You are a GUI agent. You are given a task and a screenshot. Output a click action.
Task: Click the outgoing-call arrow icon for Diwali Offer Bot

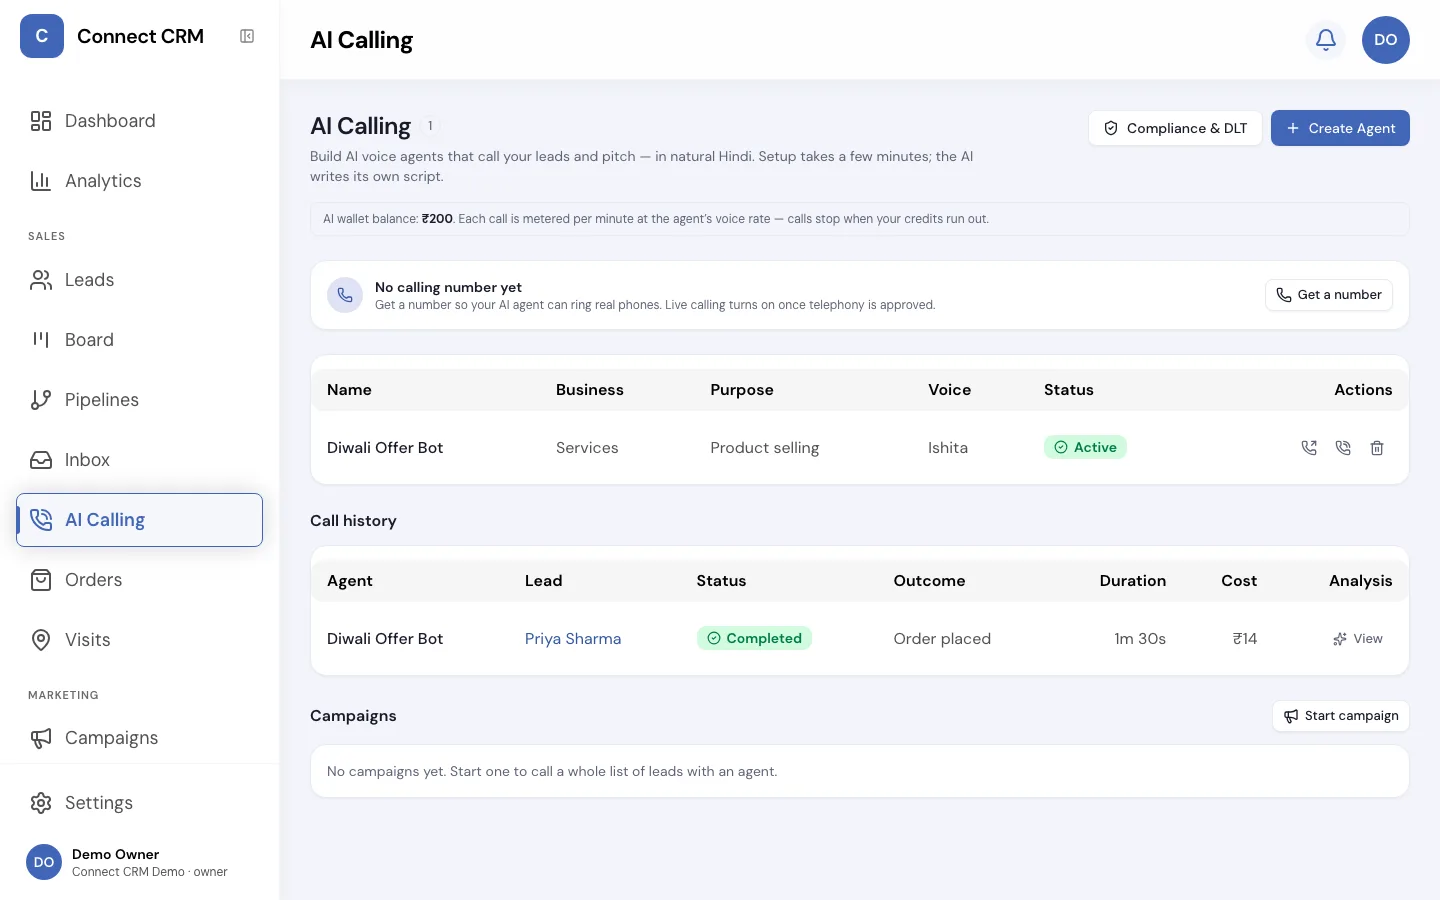1309,448
